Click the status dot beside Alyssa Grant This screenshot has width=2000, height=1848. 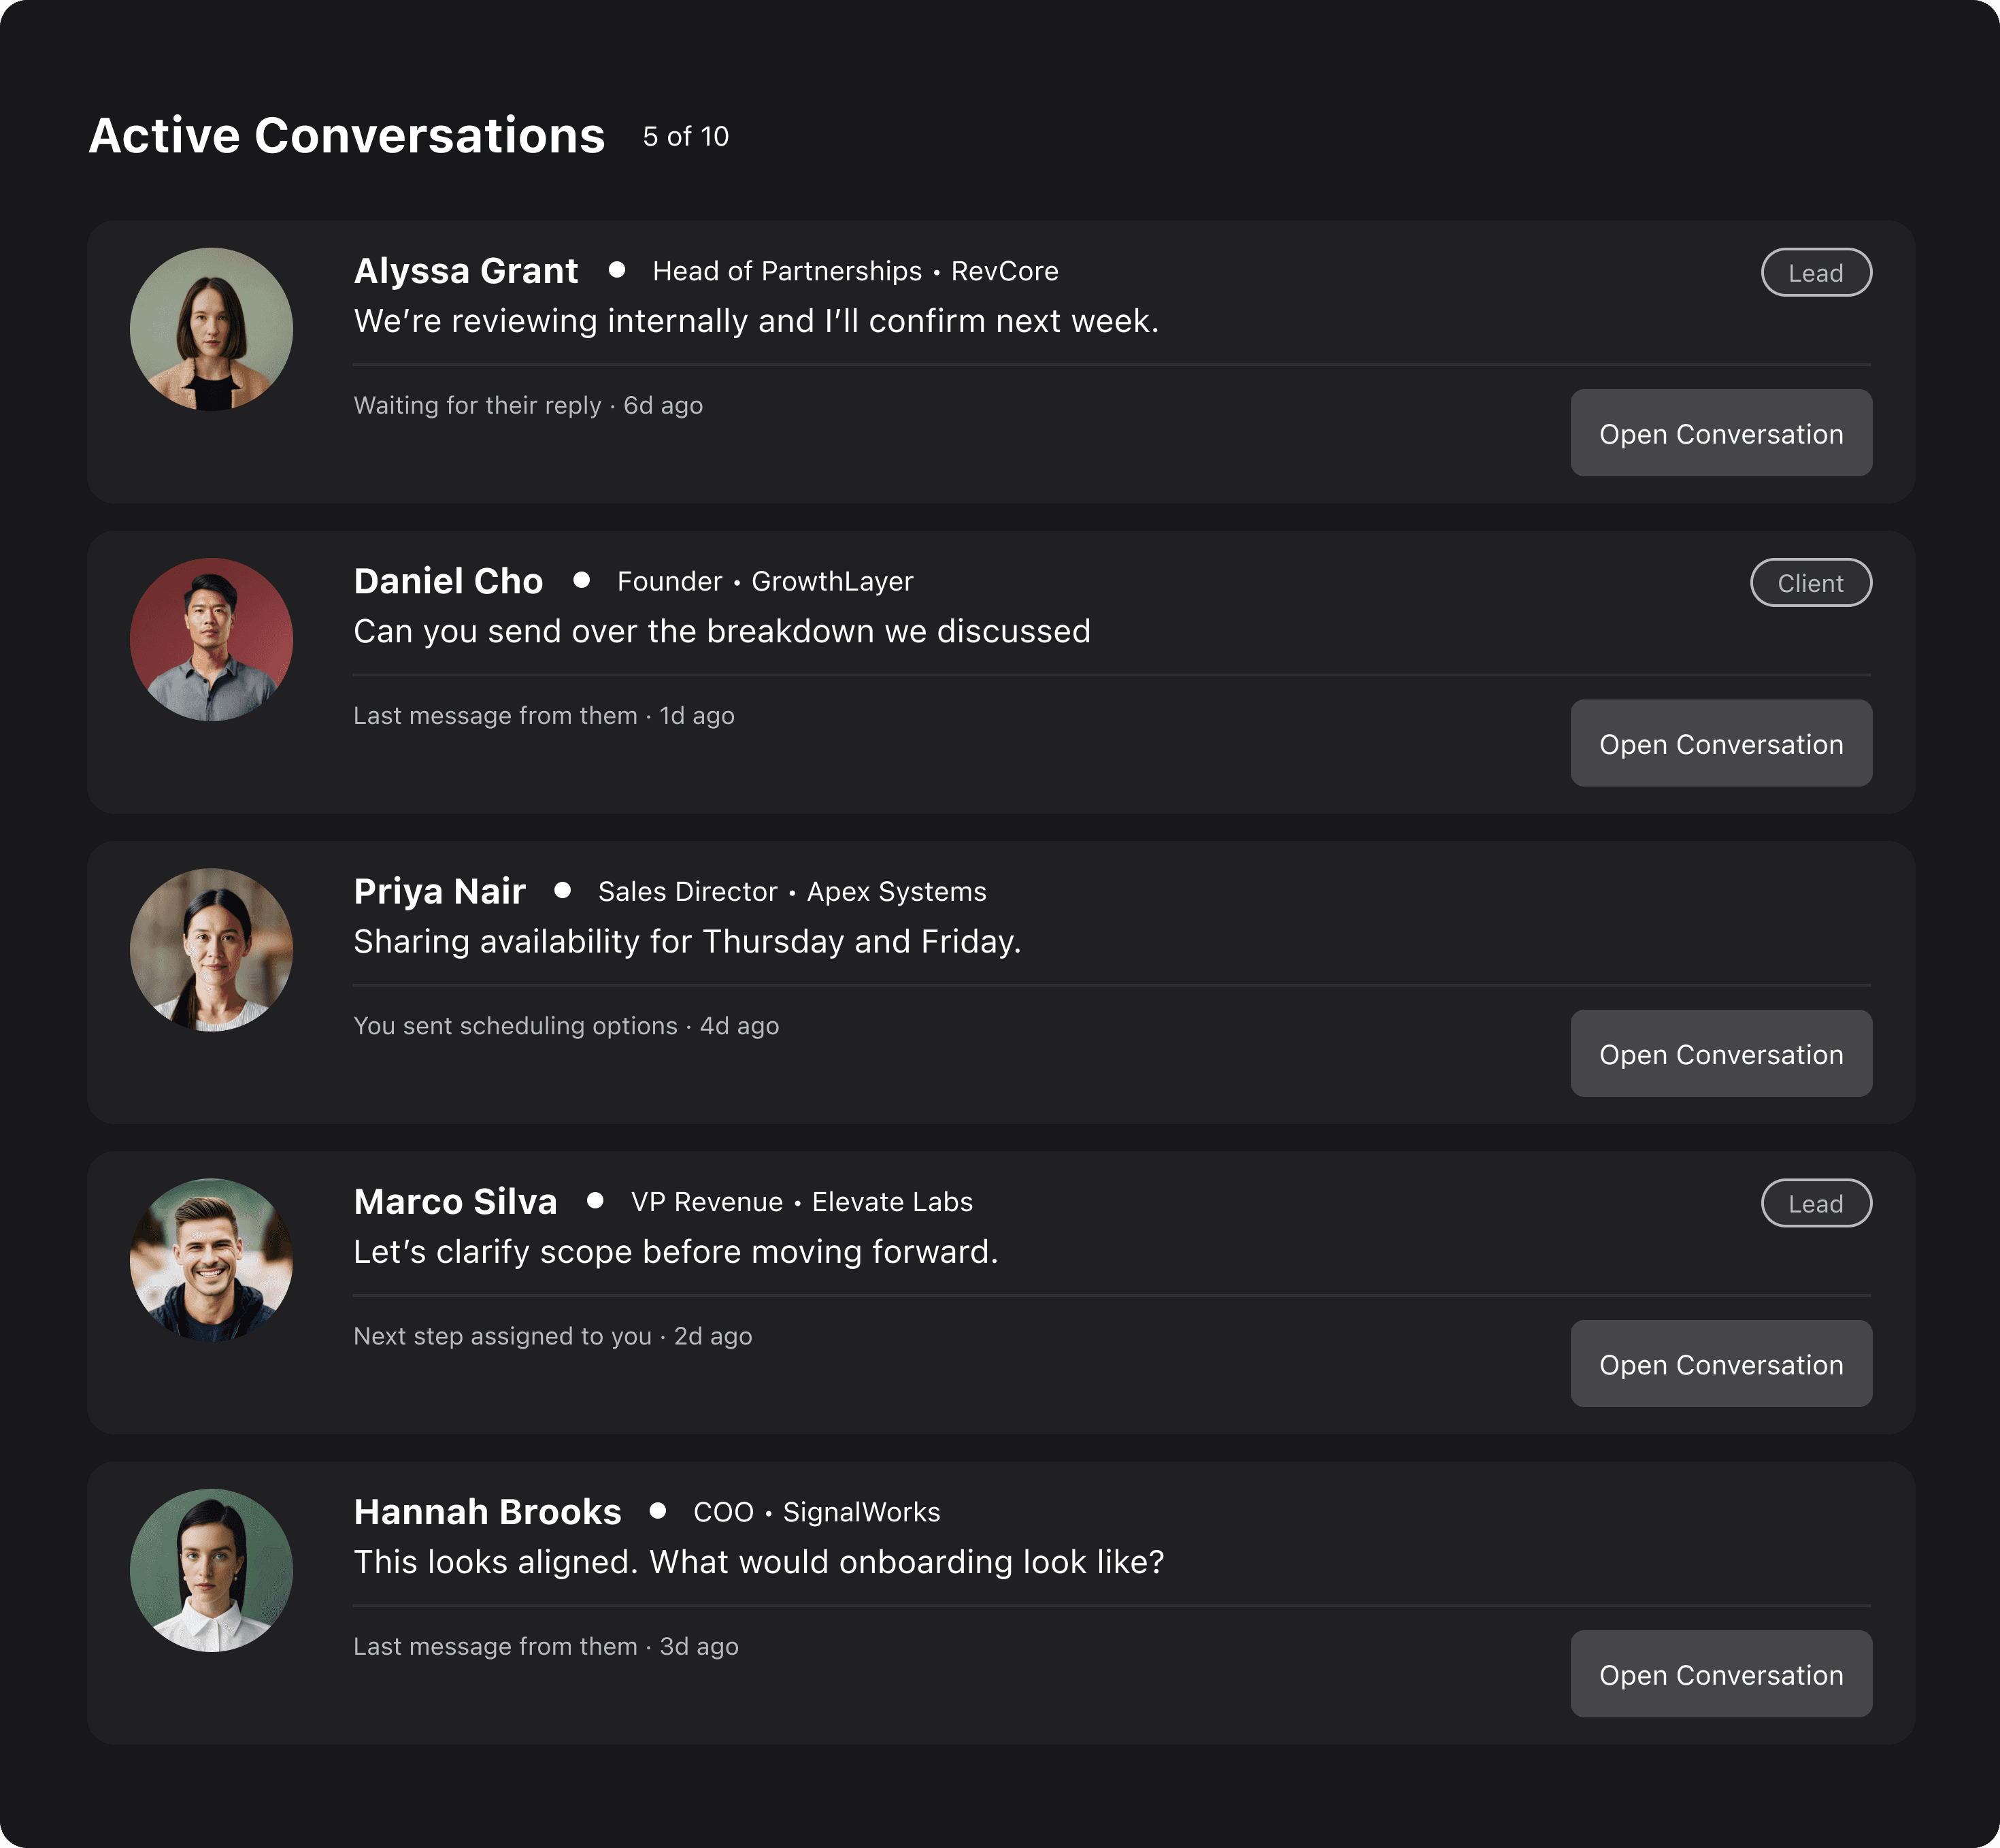[x=617, y=269]
